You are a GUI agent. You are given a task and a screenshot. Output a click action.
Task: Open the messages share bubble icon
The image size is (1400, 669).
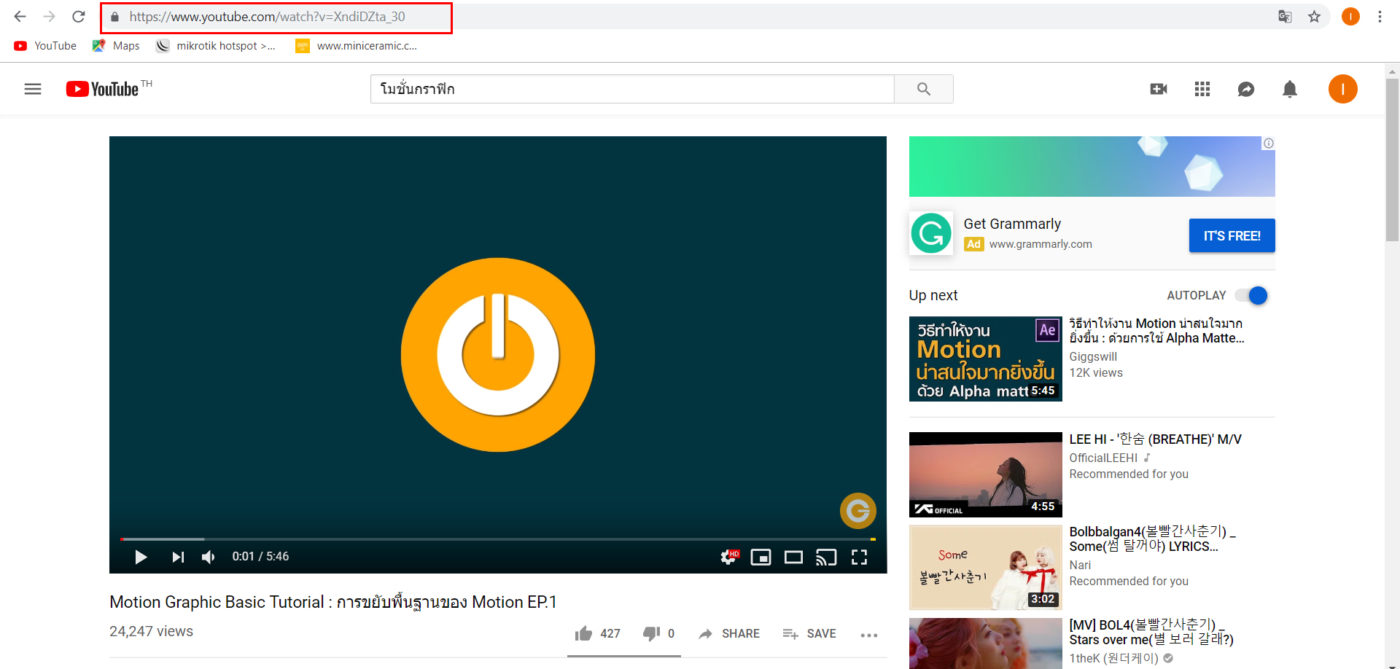(x=1246, y=89)
